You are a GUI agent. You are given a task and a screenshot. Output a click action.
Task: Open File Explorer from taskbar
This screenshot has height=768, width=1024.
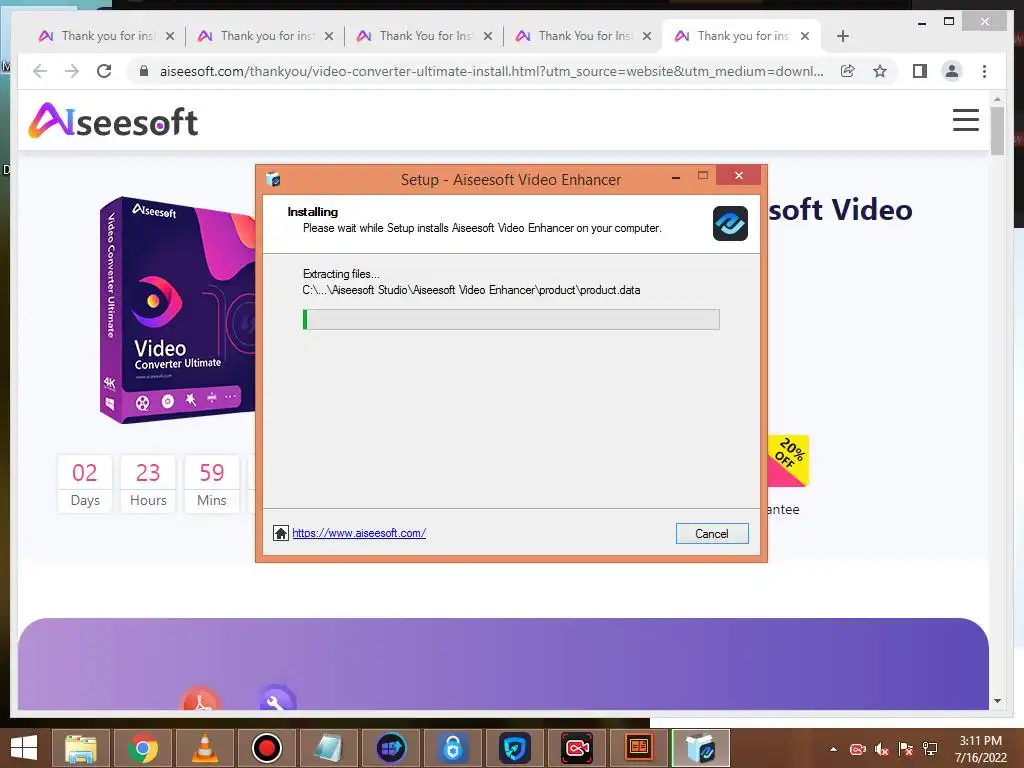80,748
